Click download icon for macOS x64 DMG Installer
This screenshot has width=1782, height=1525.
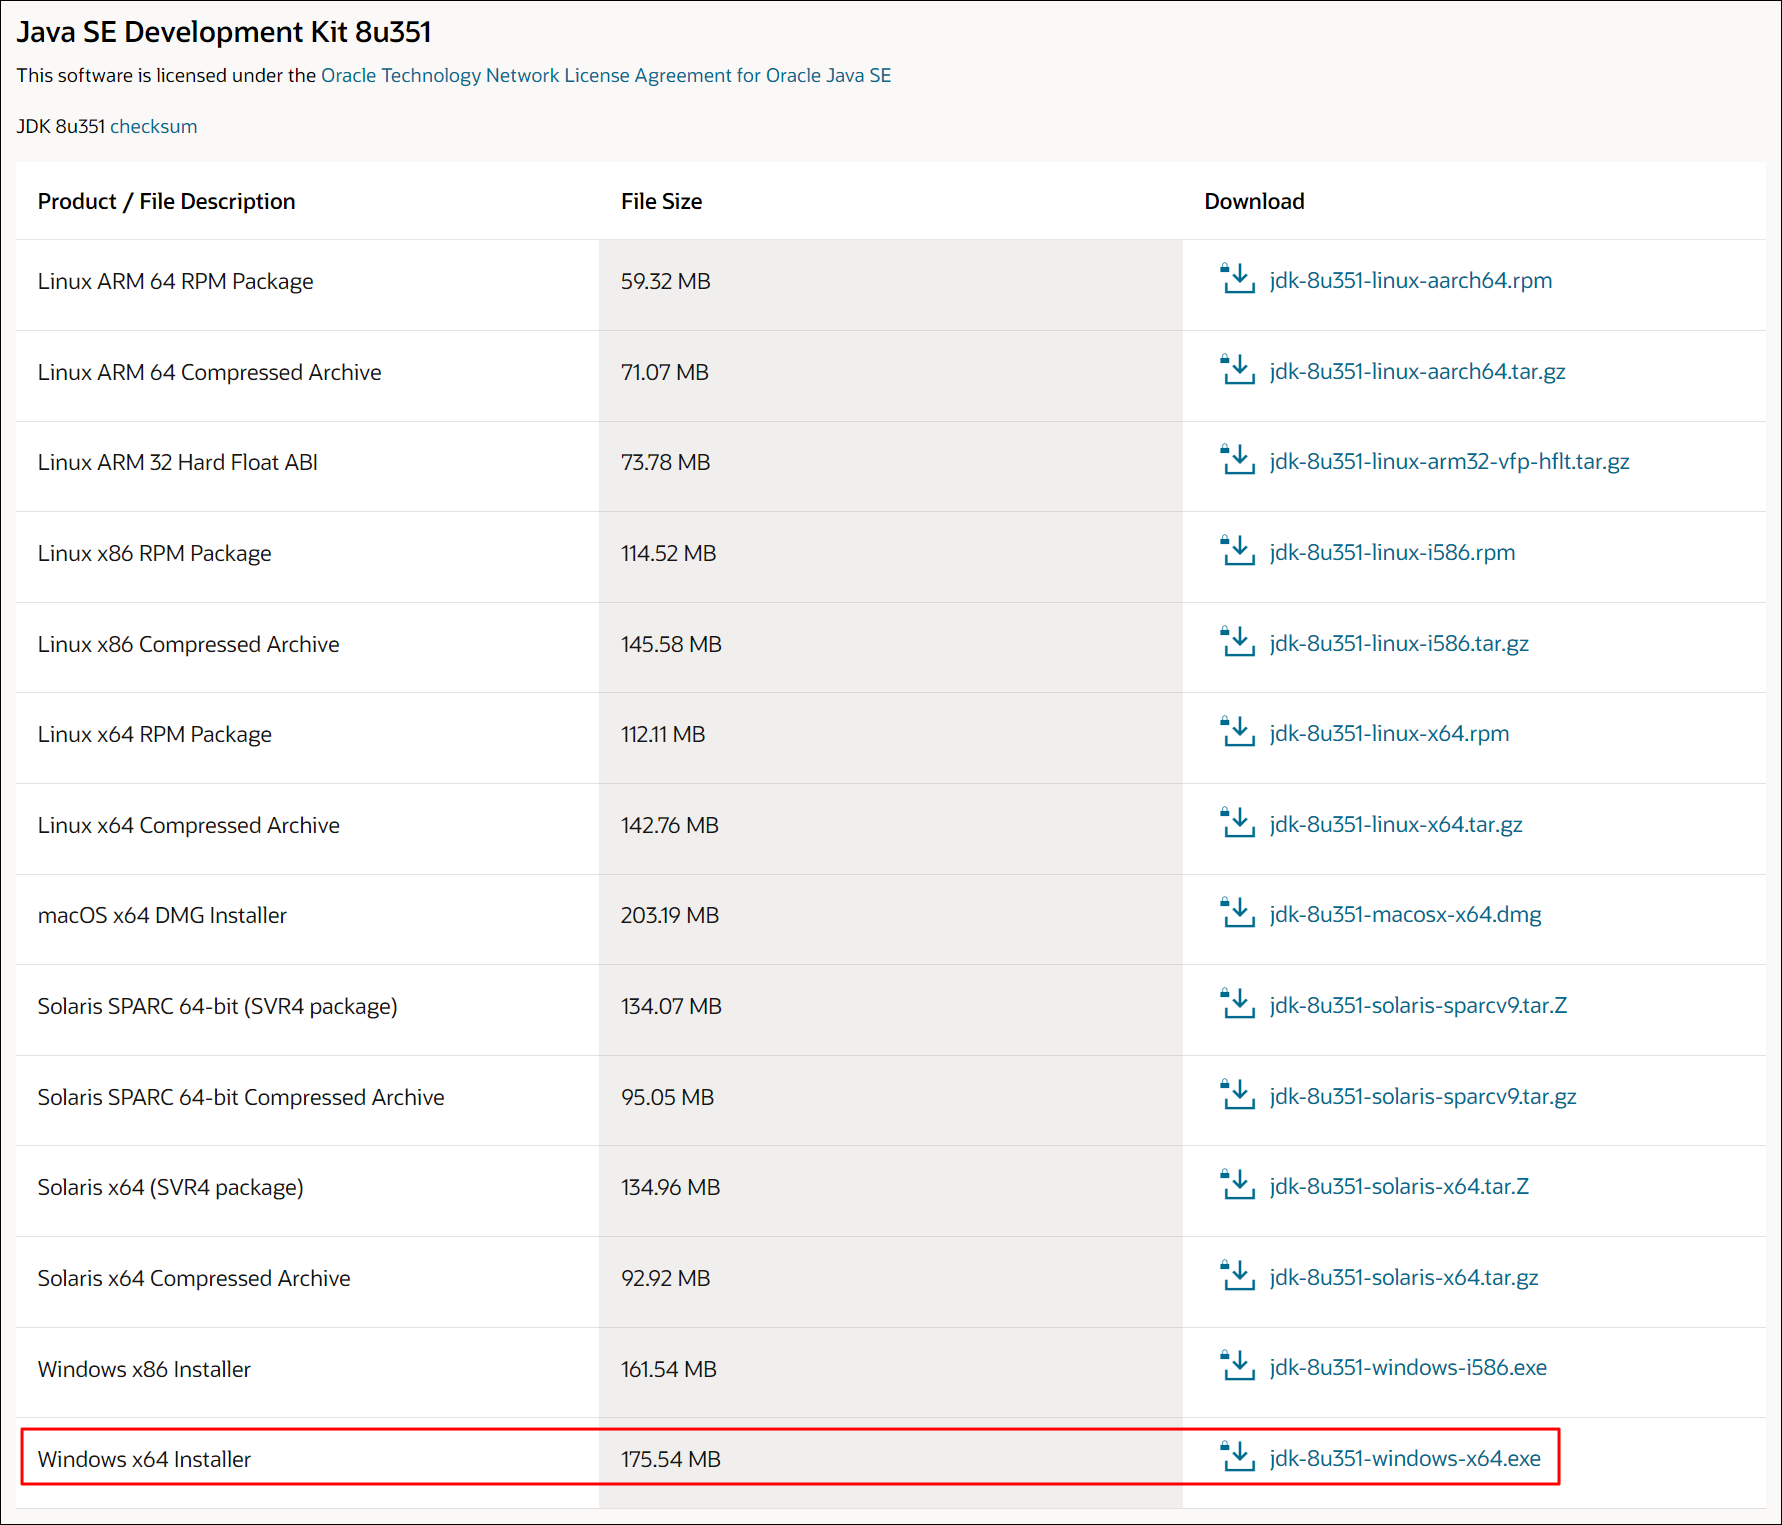coord(1237,913)
